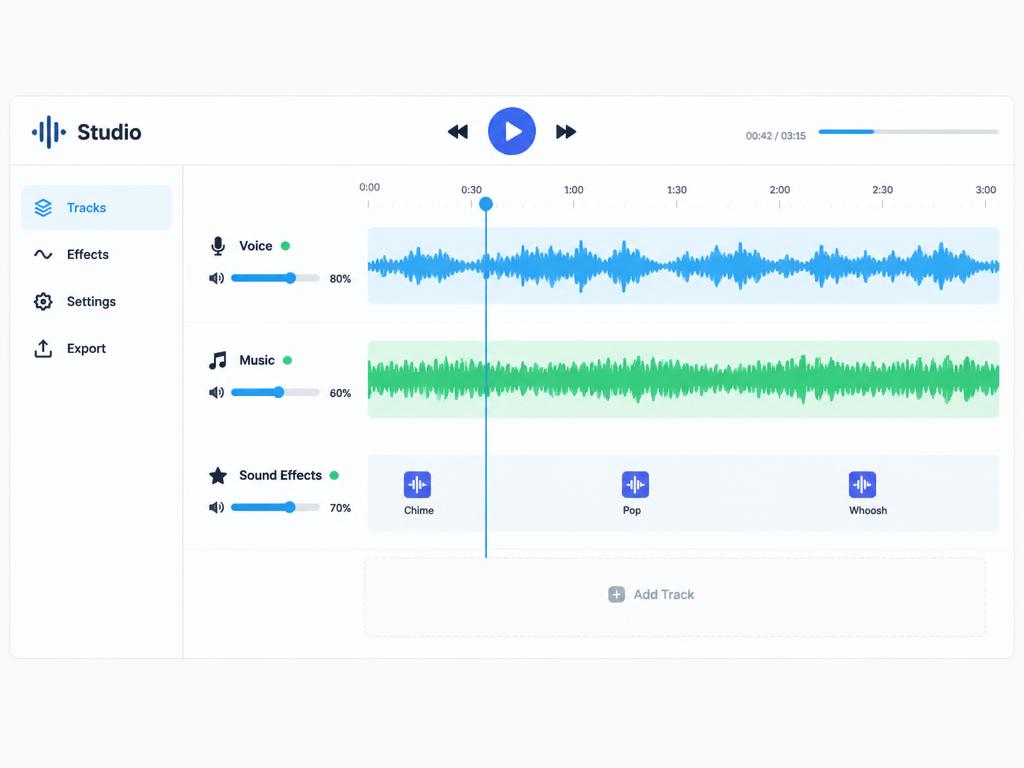Click the Voice microphone icon
Image resolution: width=1024 pixels, height=768 pixels.
click(218, 246)
